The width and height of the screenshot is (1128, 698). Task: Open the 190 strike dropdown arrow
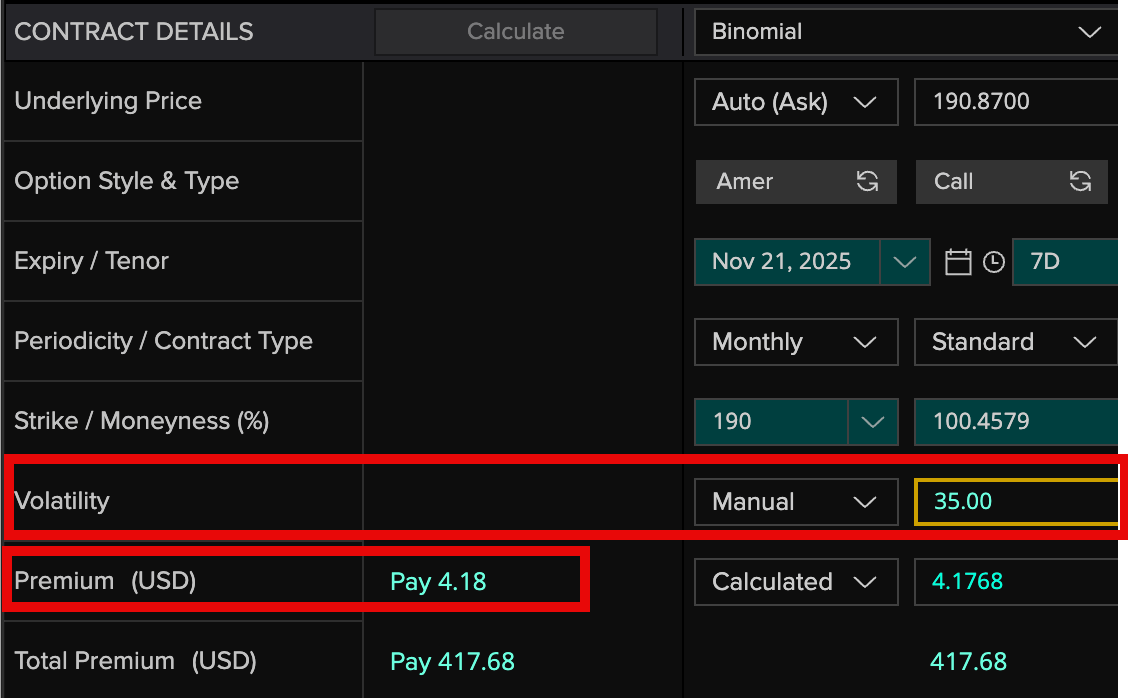(872, 422)
